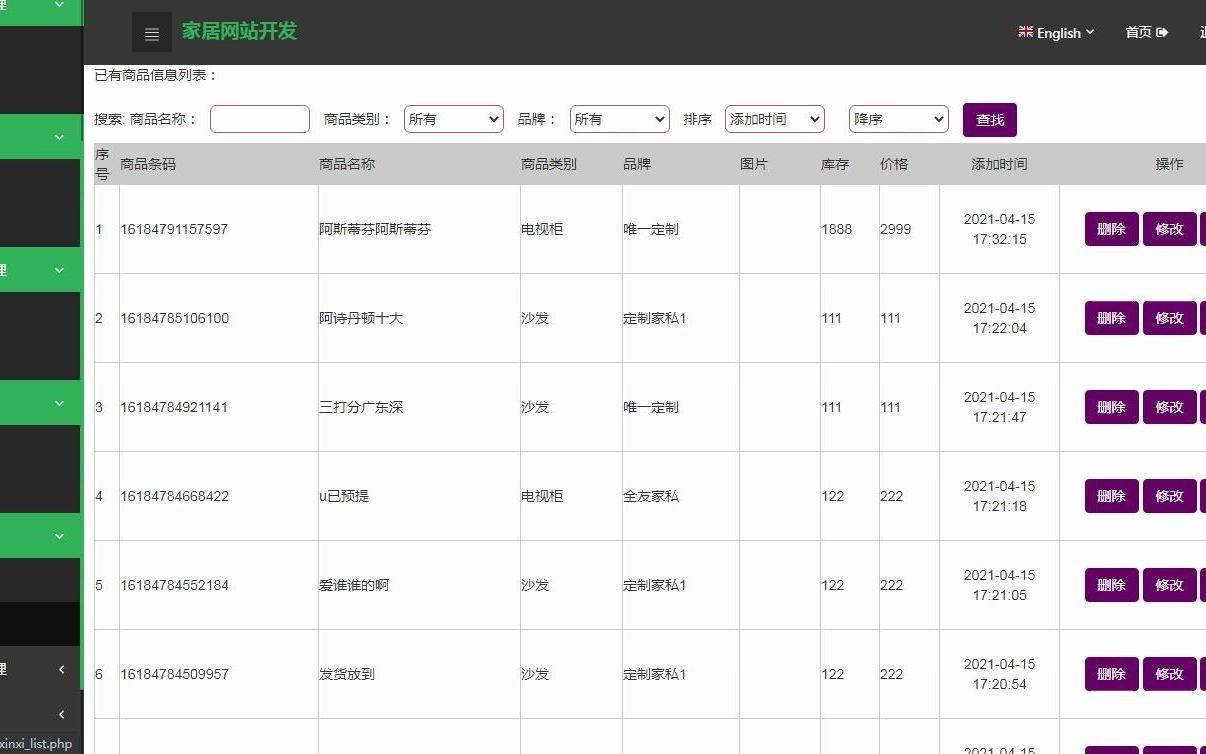Viewport: 1206px width, 754px height.
Task: Open the 商品类别 category dropdown
Action: click(453, 118)
